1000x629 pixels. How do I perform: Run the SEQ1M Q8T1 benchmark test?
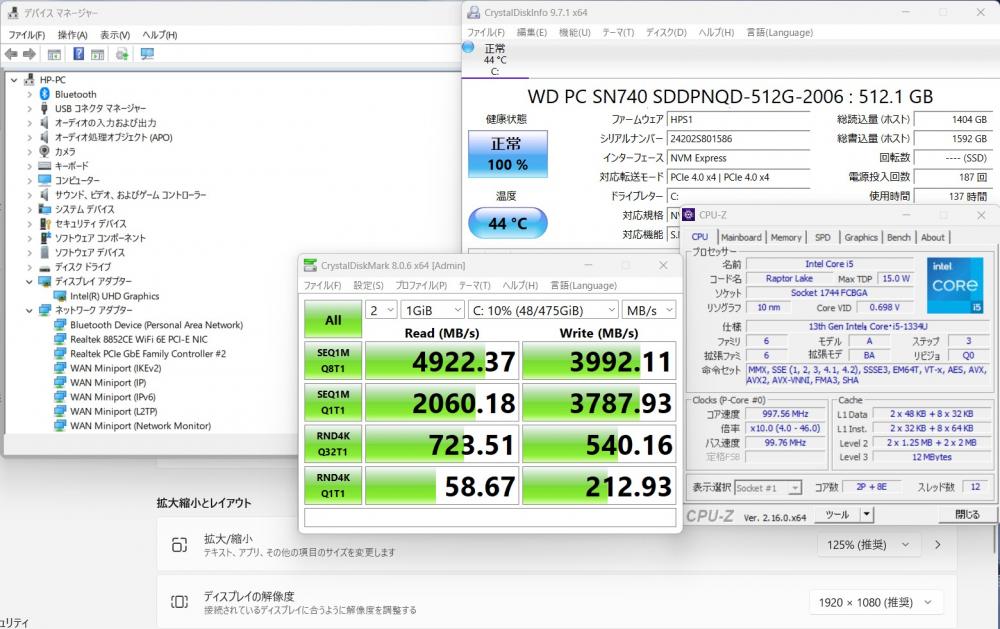tap(333, 362)
